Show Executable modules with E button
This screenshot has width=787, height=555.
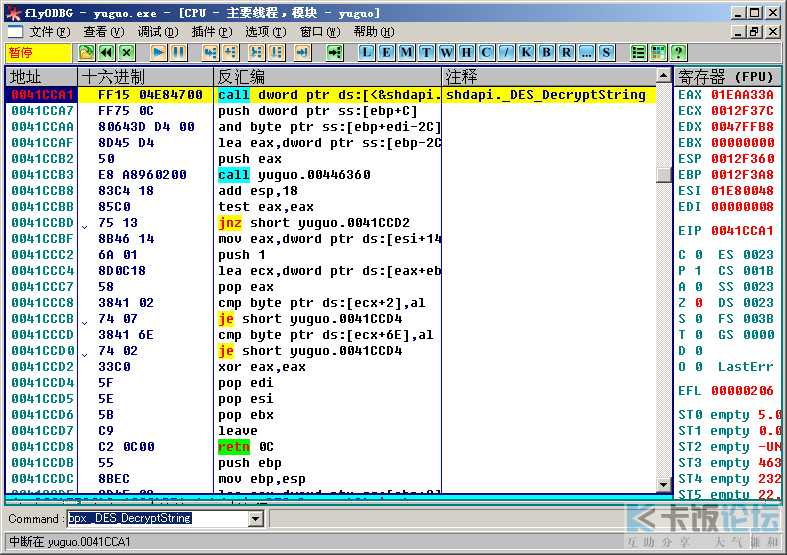(386, 52)
